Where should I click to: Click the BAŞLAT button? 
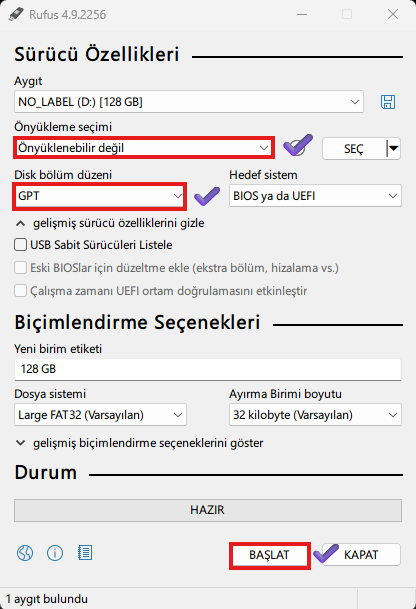[x=270, y=555]
